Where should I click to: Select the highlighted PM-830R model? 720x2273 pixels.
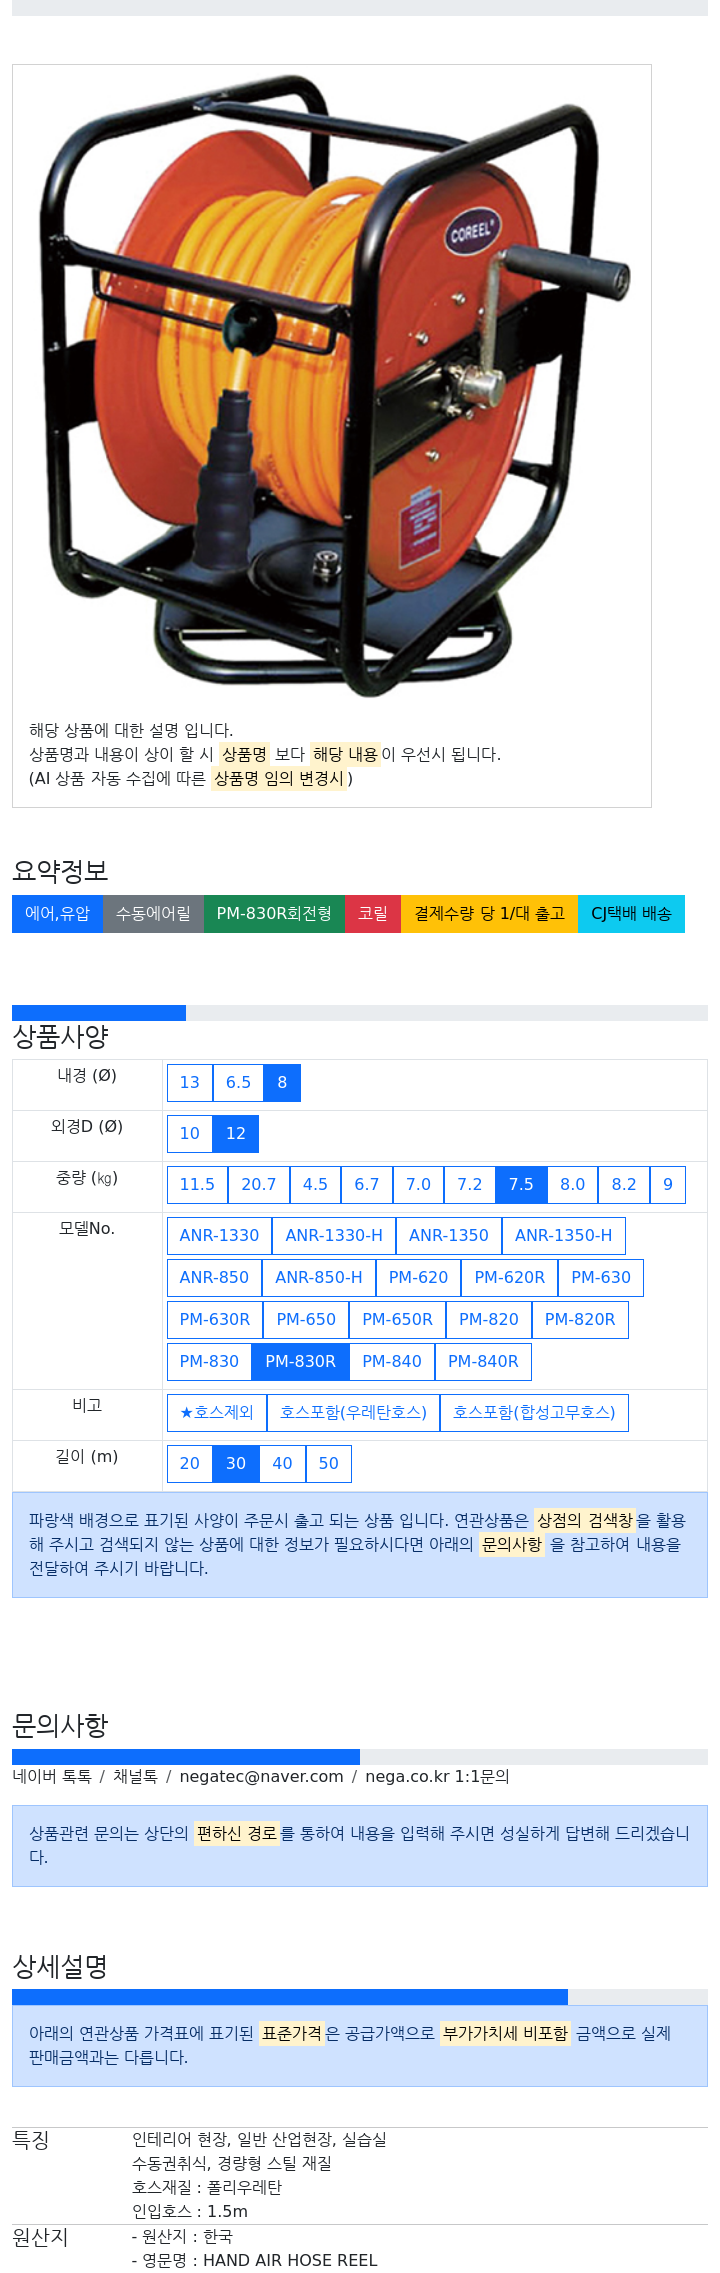coord(300,1361)
